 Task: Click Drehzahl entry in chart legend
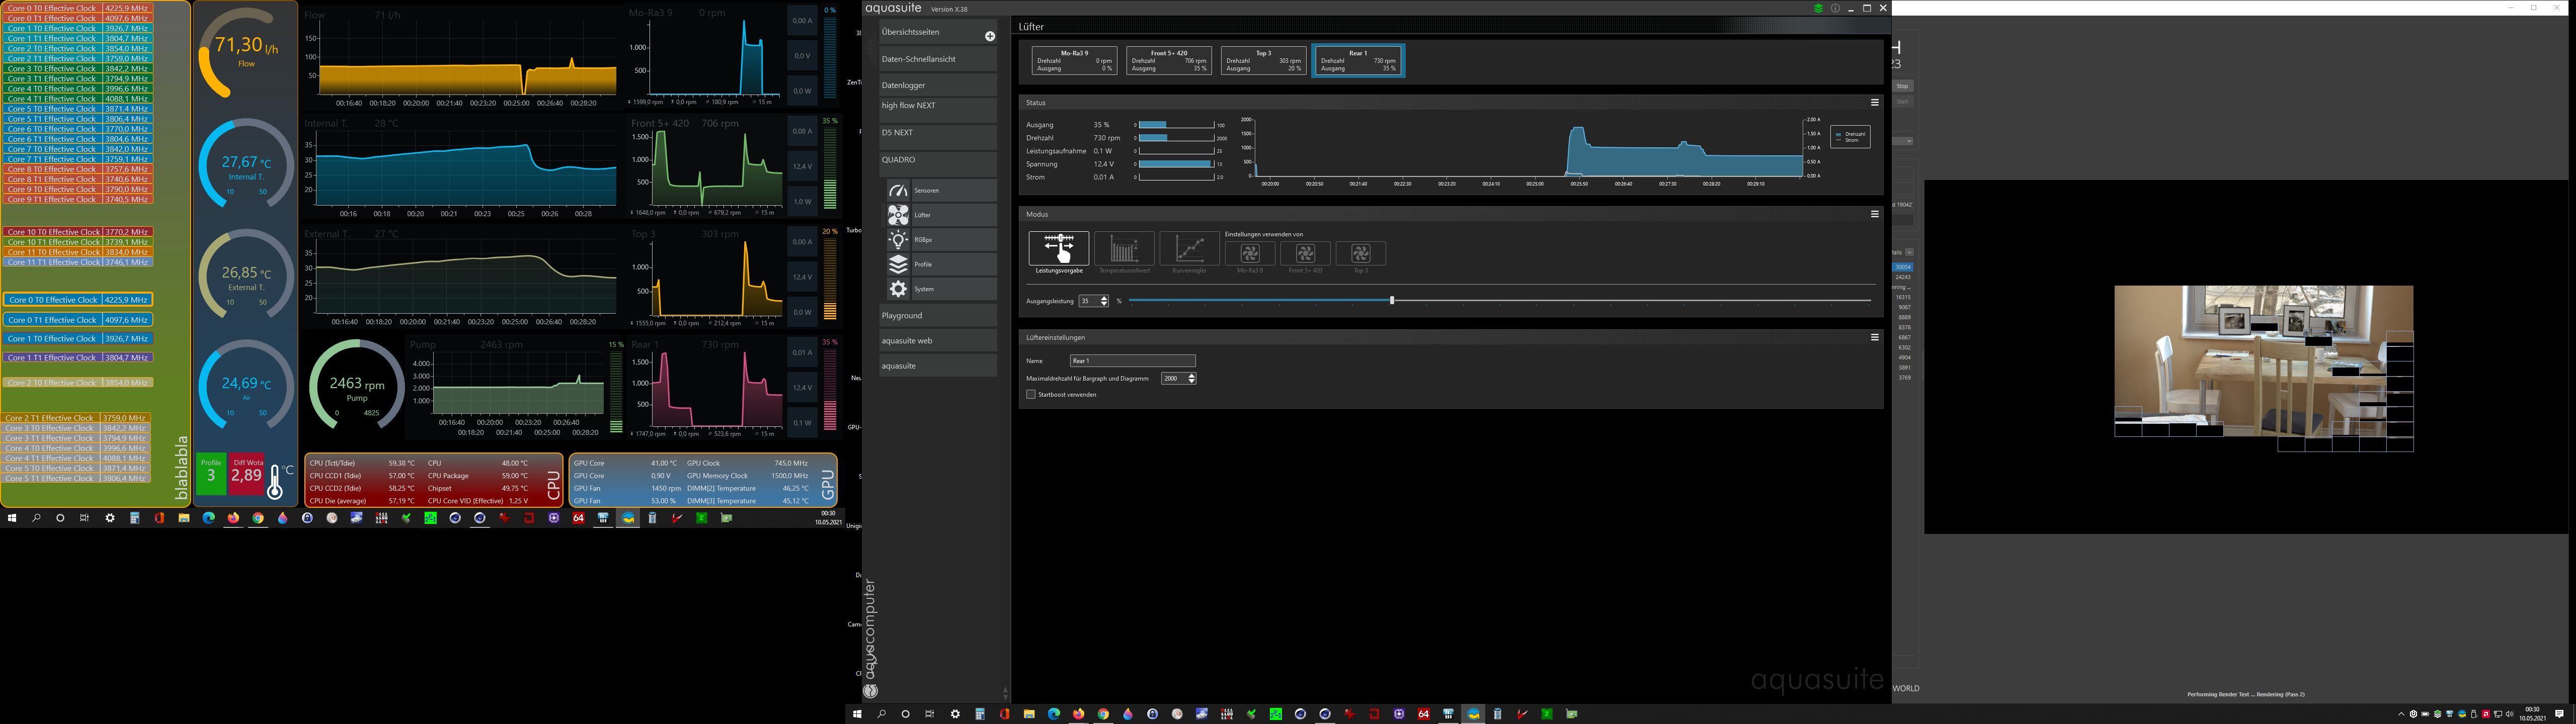[1850, 134]
